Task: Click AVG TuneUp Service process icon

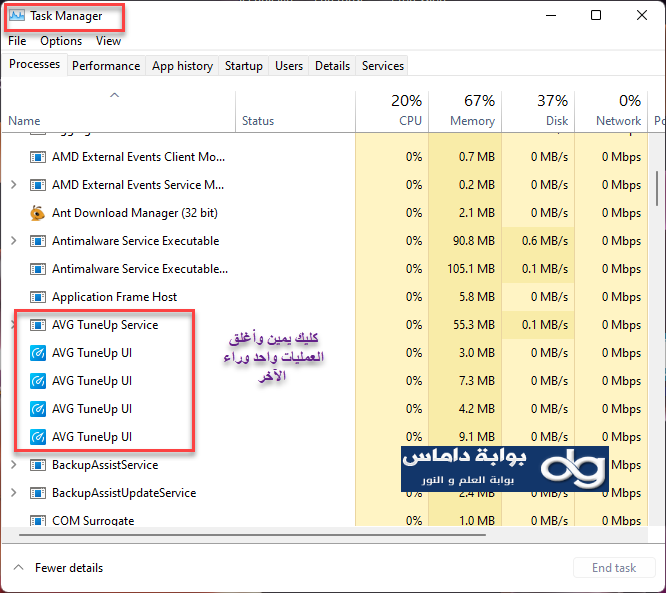Action: pyautogui.click(x=38, y=325)
